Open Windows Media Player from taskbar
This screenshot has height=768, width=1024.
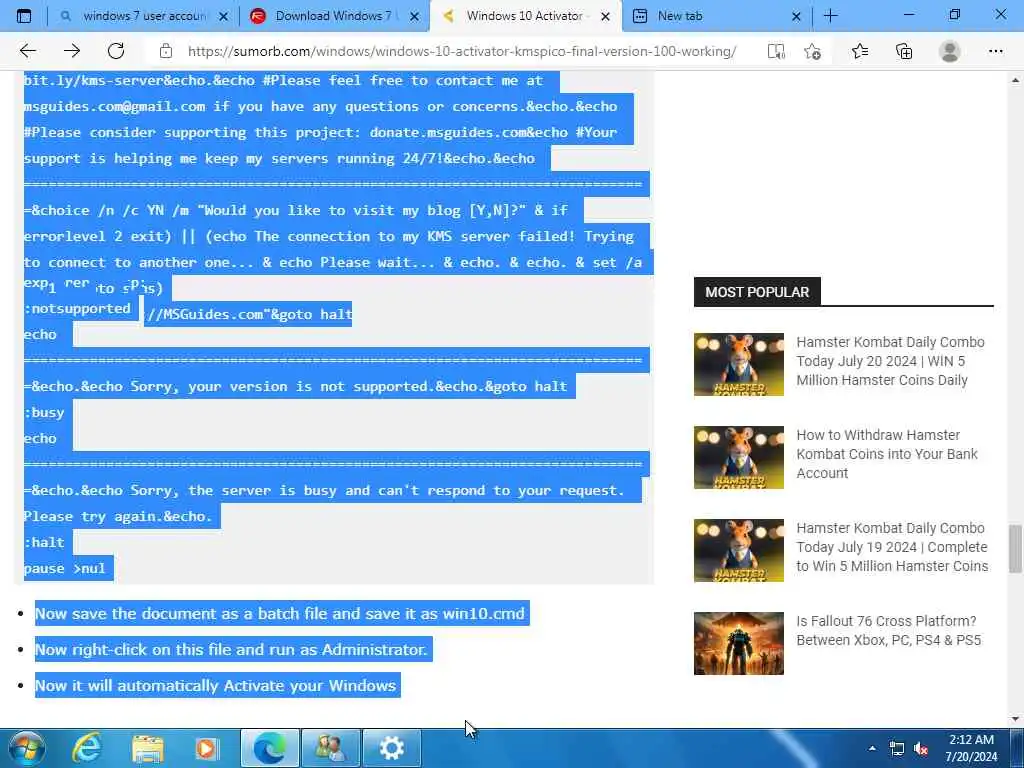(208, 748)
